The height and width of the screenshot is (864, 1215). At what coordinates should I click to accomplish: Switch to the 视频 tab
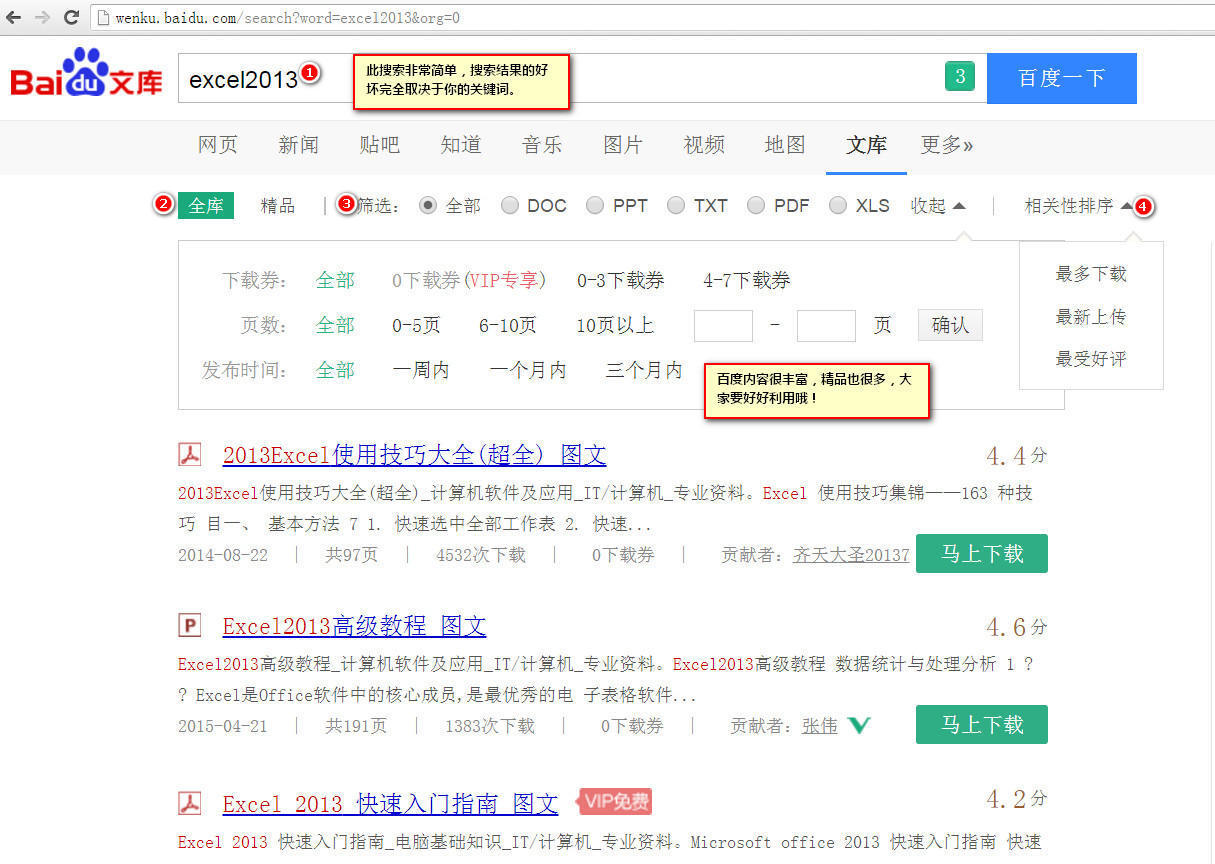point(704,145)
